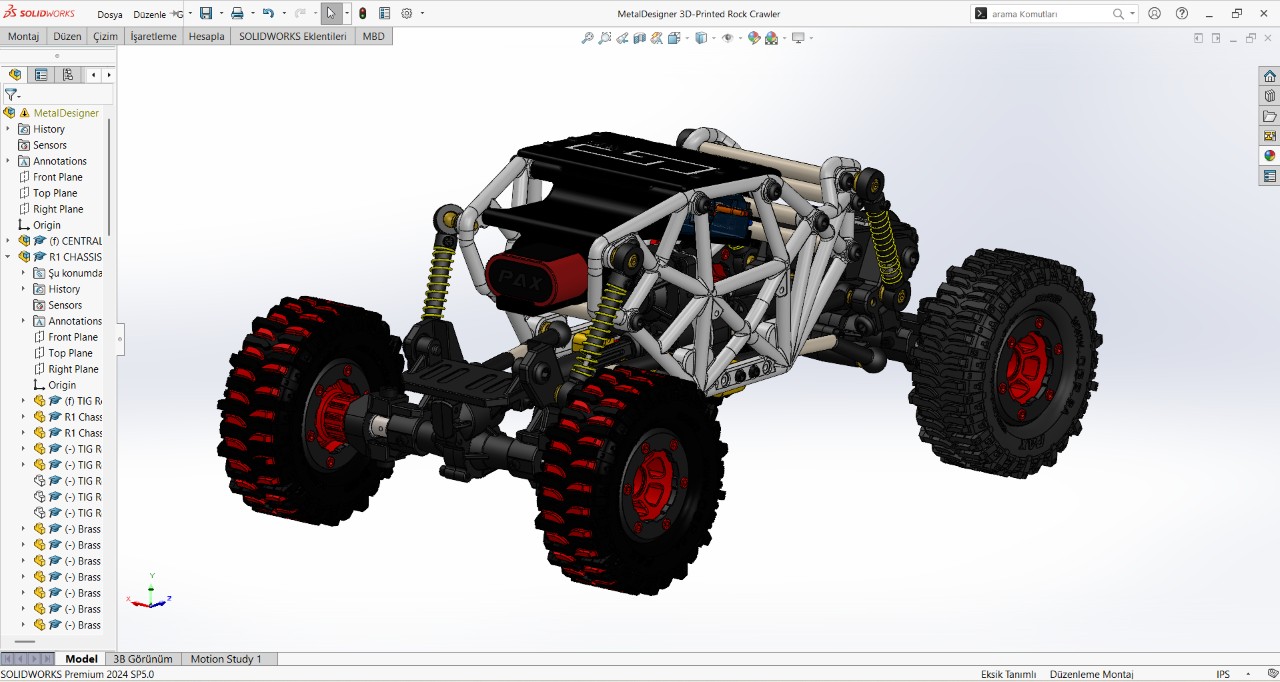The height and width of the screenshot is (682, 1280).
Task: Activate the Select cursor tool
Action: point(331,14)
